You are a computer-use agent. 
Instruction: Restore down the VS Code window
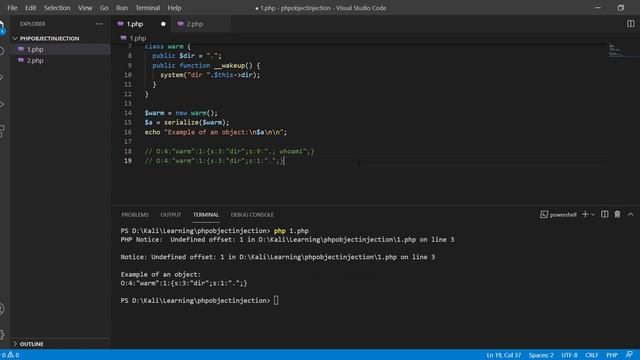pos(621,8)
